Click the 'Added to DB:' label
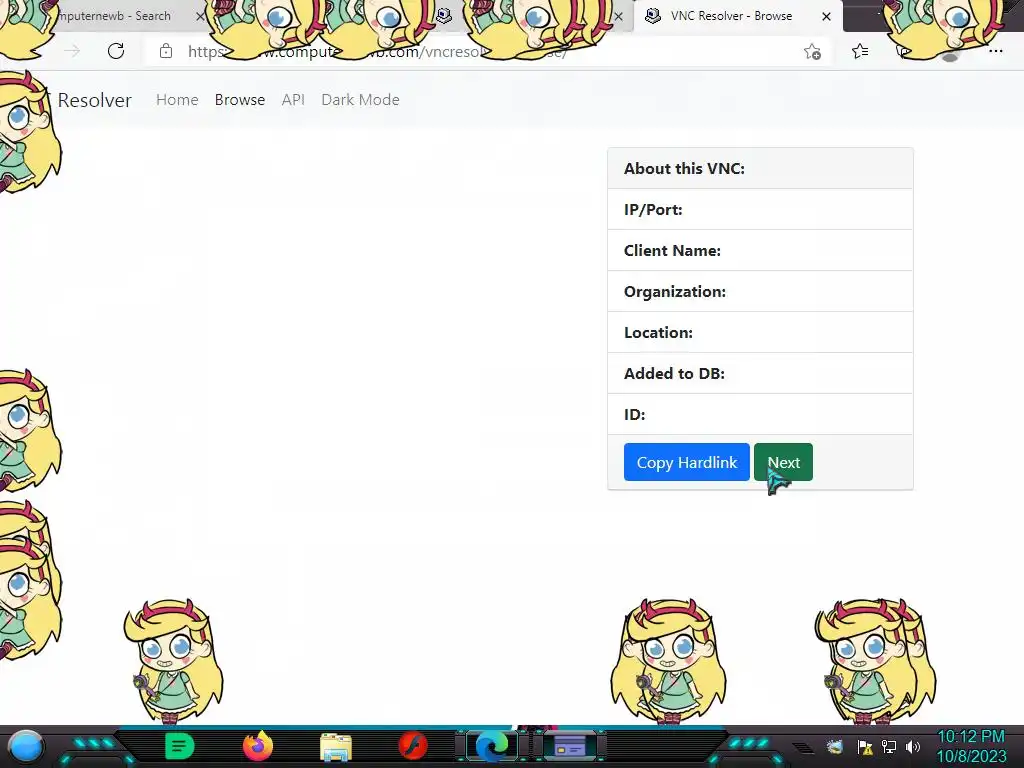The width and height of the screenshot is (1024, 768). [x=674, y=374]
